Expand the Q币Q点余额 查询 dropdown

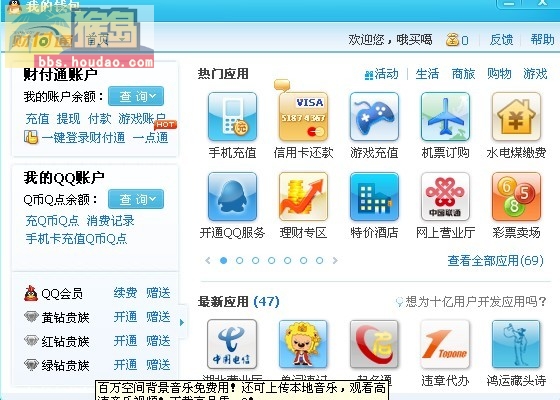pos(136,199)
